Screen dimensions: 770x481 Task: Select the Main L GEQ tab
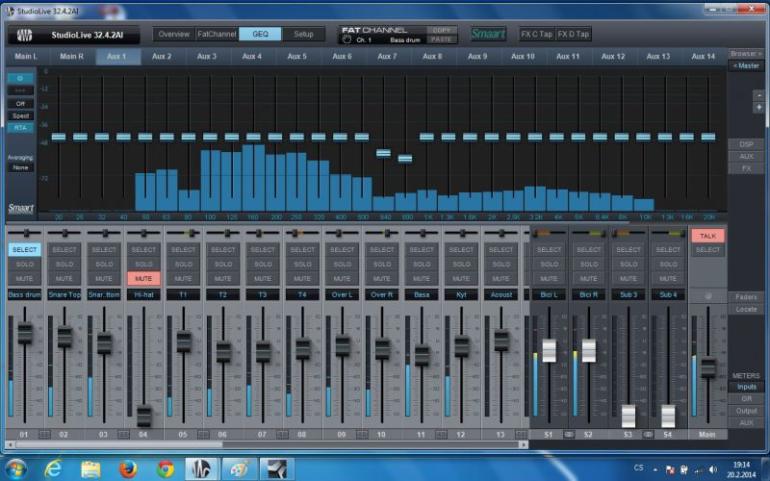tap(26, 57)
